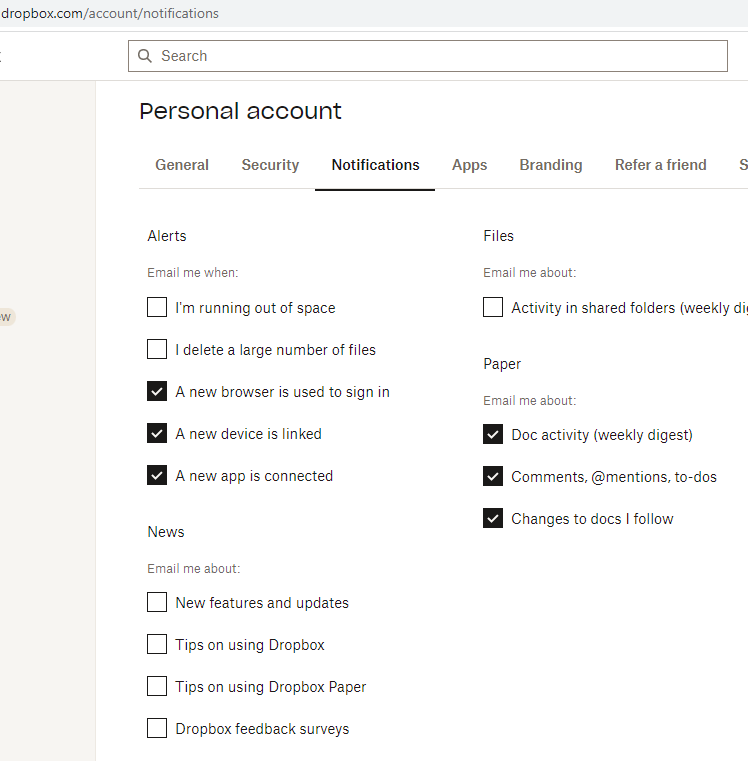Viewport: 748px width, 761px height.
Task: Tick "Tips on using Dropbox Paper"
Action: point(157,686)
